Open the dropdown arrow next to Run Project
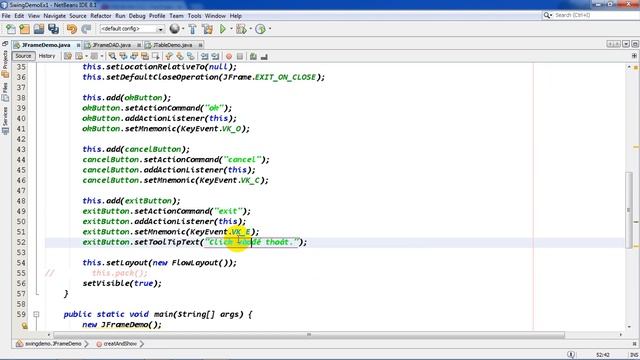Viewport: 640px width, 360px height. 231,29
